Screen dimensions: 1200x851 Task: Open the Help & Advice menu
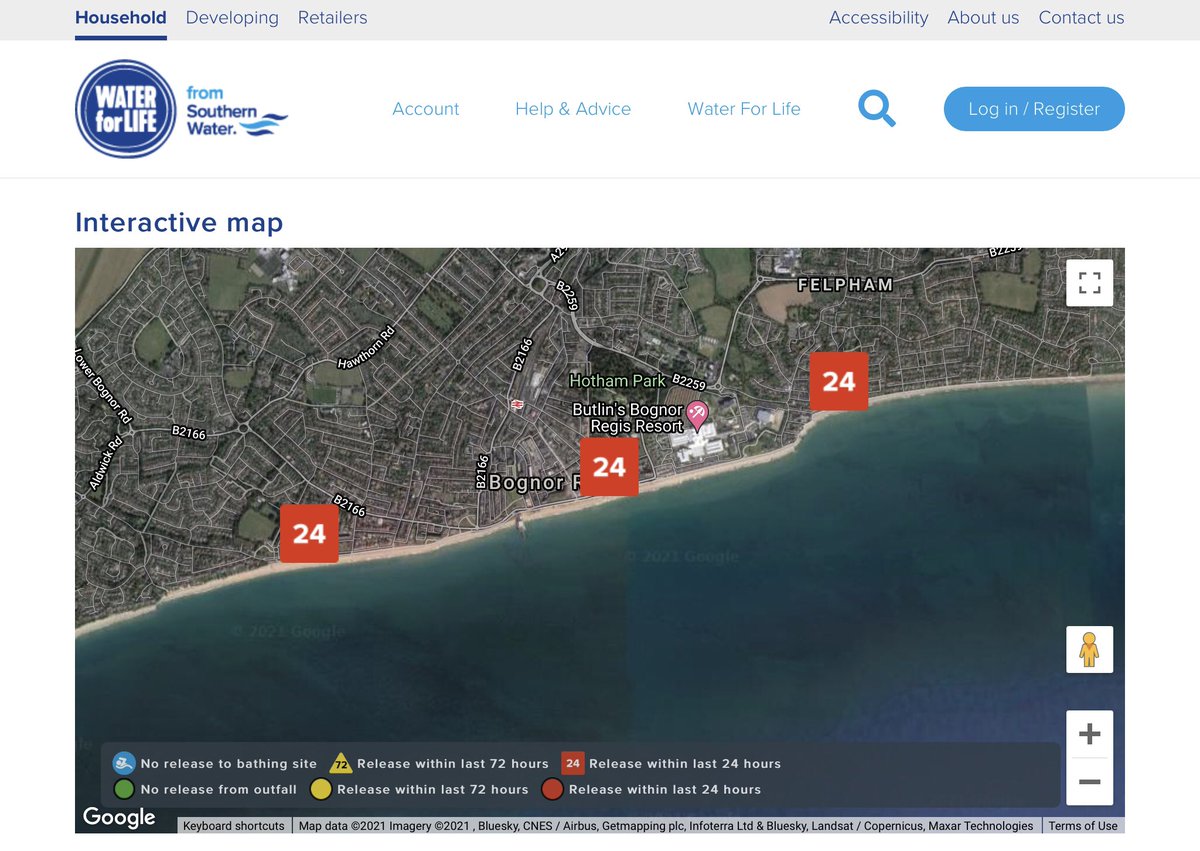(573, 109)
